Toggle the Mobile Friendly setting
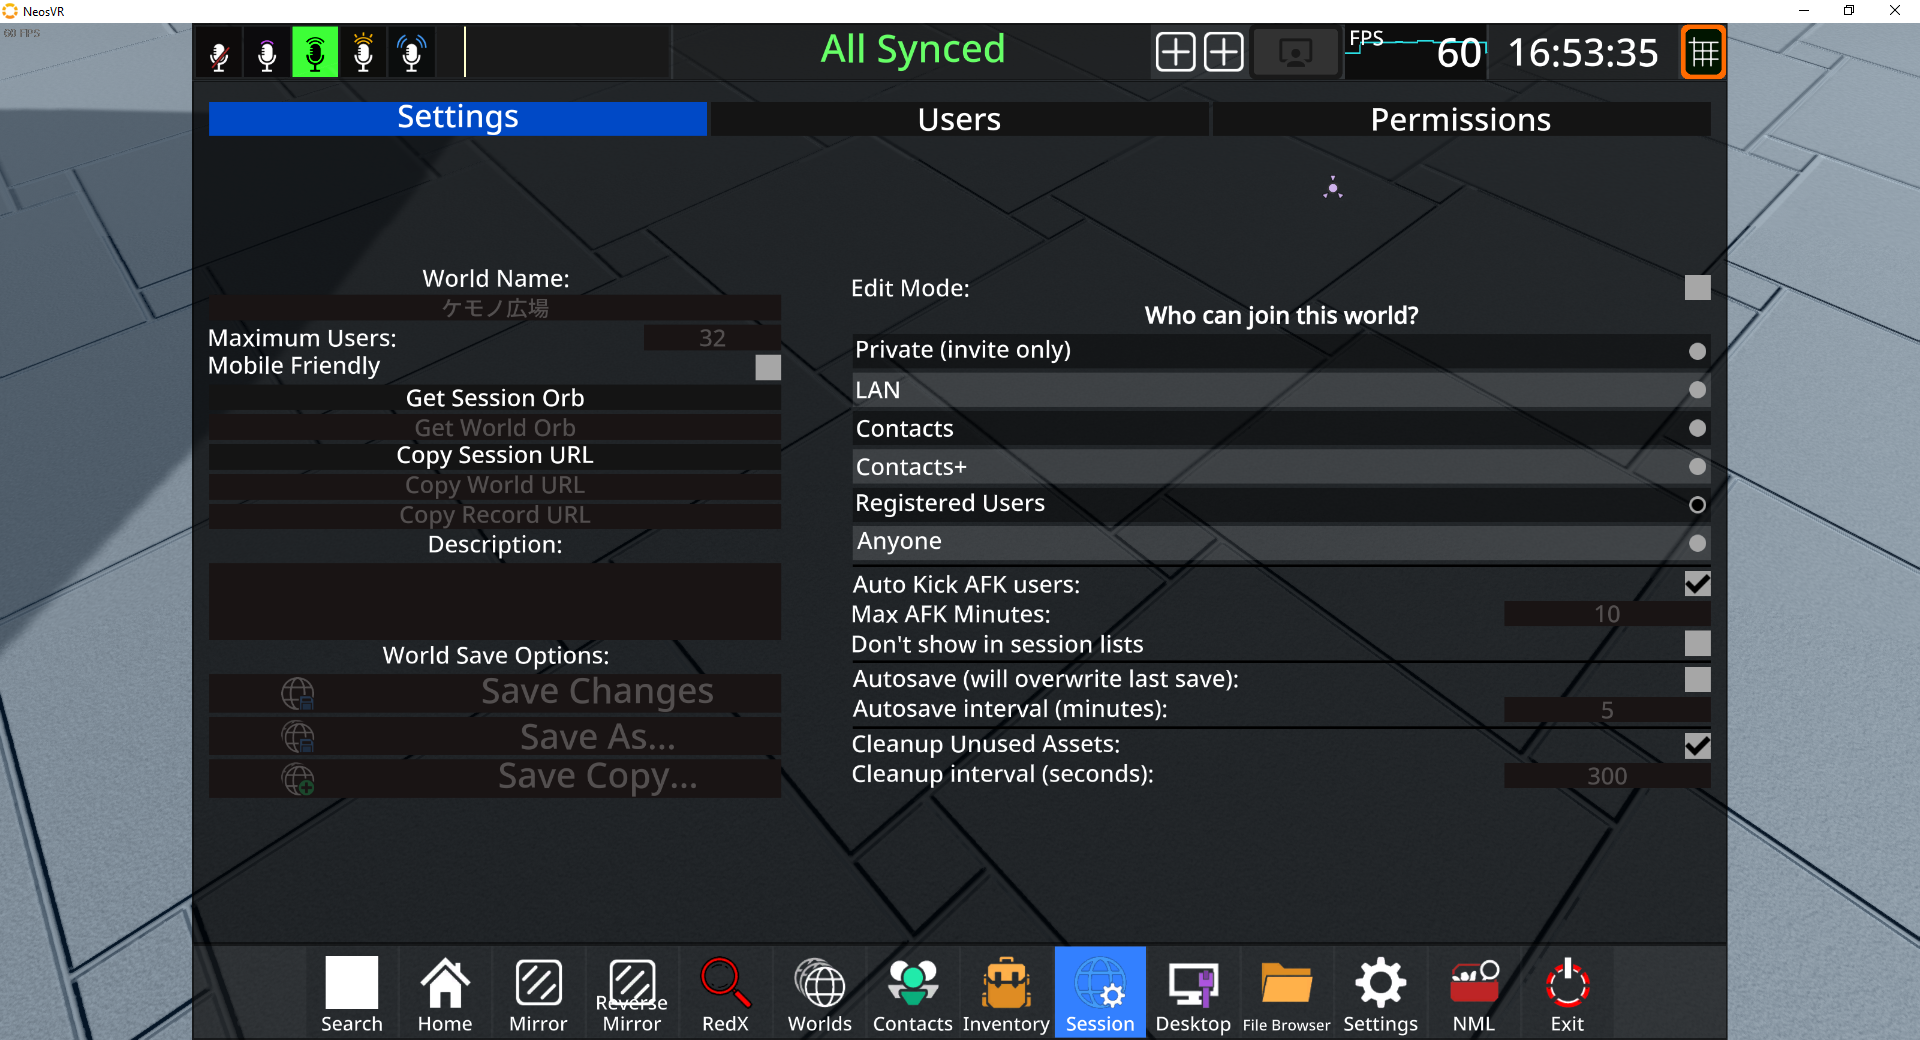 tap(767, 367)
